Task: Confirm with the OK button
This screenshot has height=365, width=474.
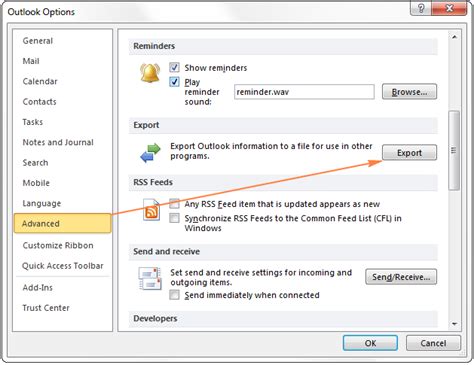Action: coord(370,343)
